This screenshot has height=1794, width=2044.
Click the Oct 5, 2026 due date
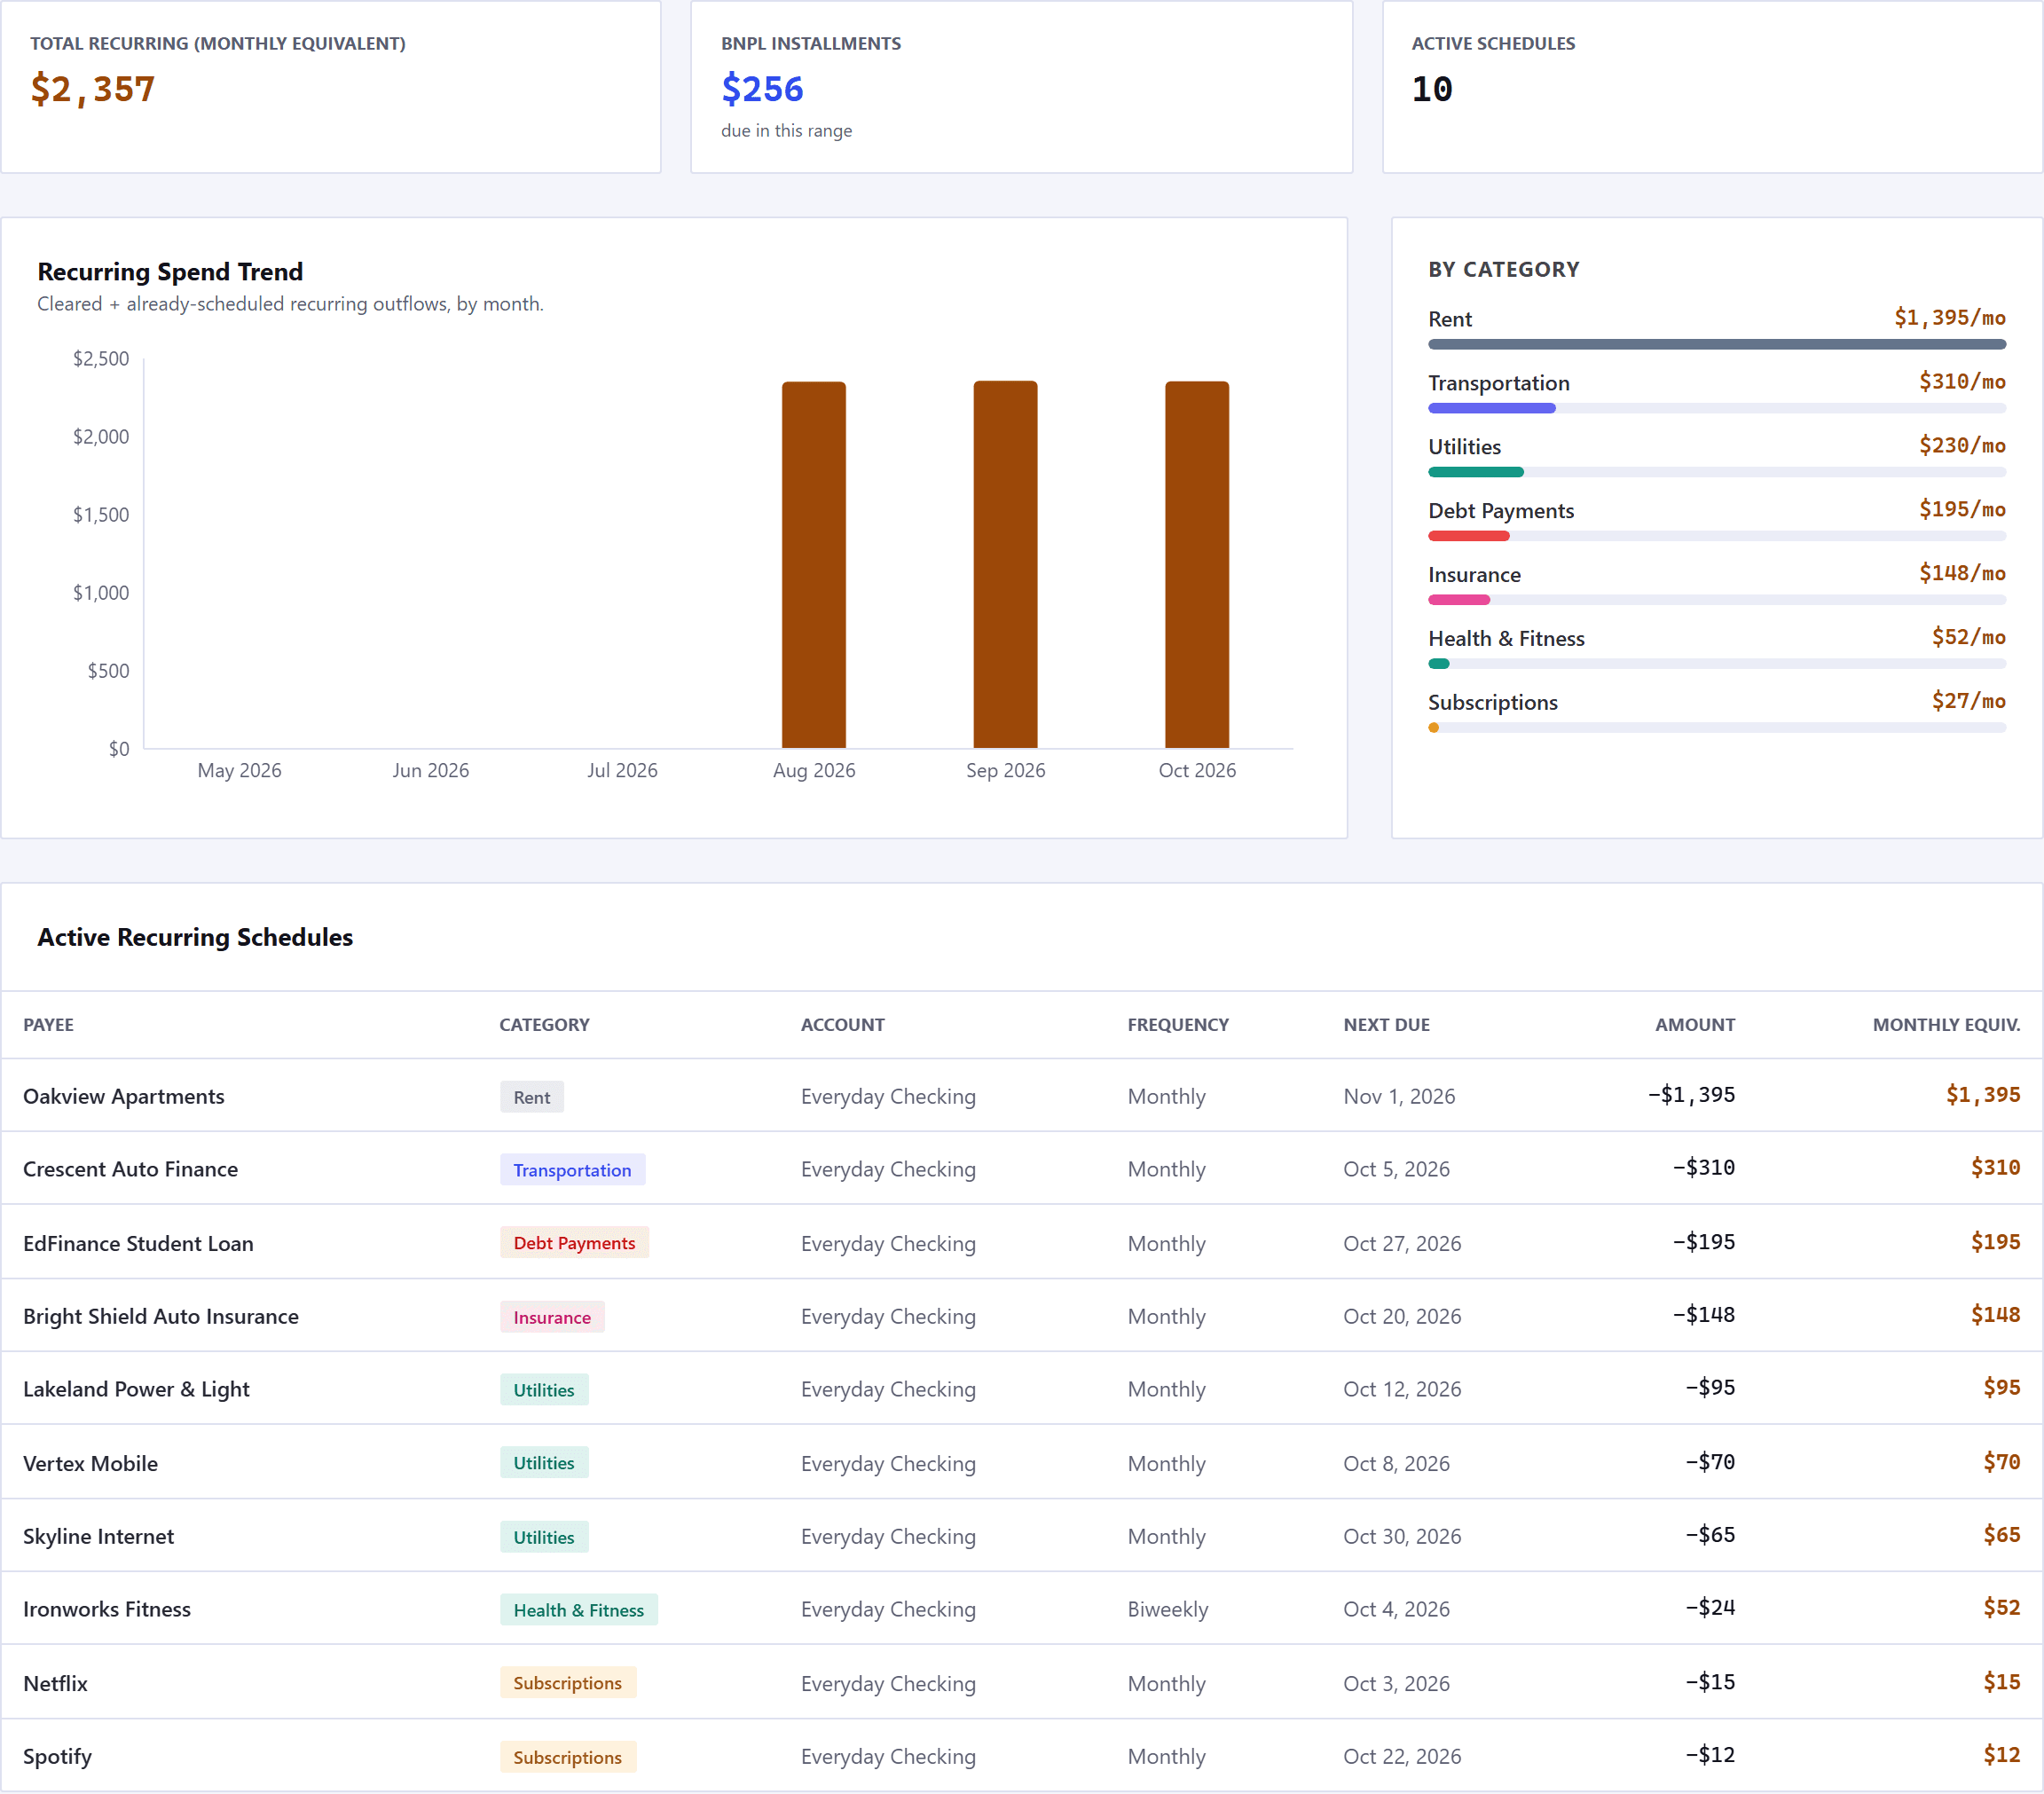1396,1169
